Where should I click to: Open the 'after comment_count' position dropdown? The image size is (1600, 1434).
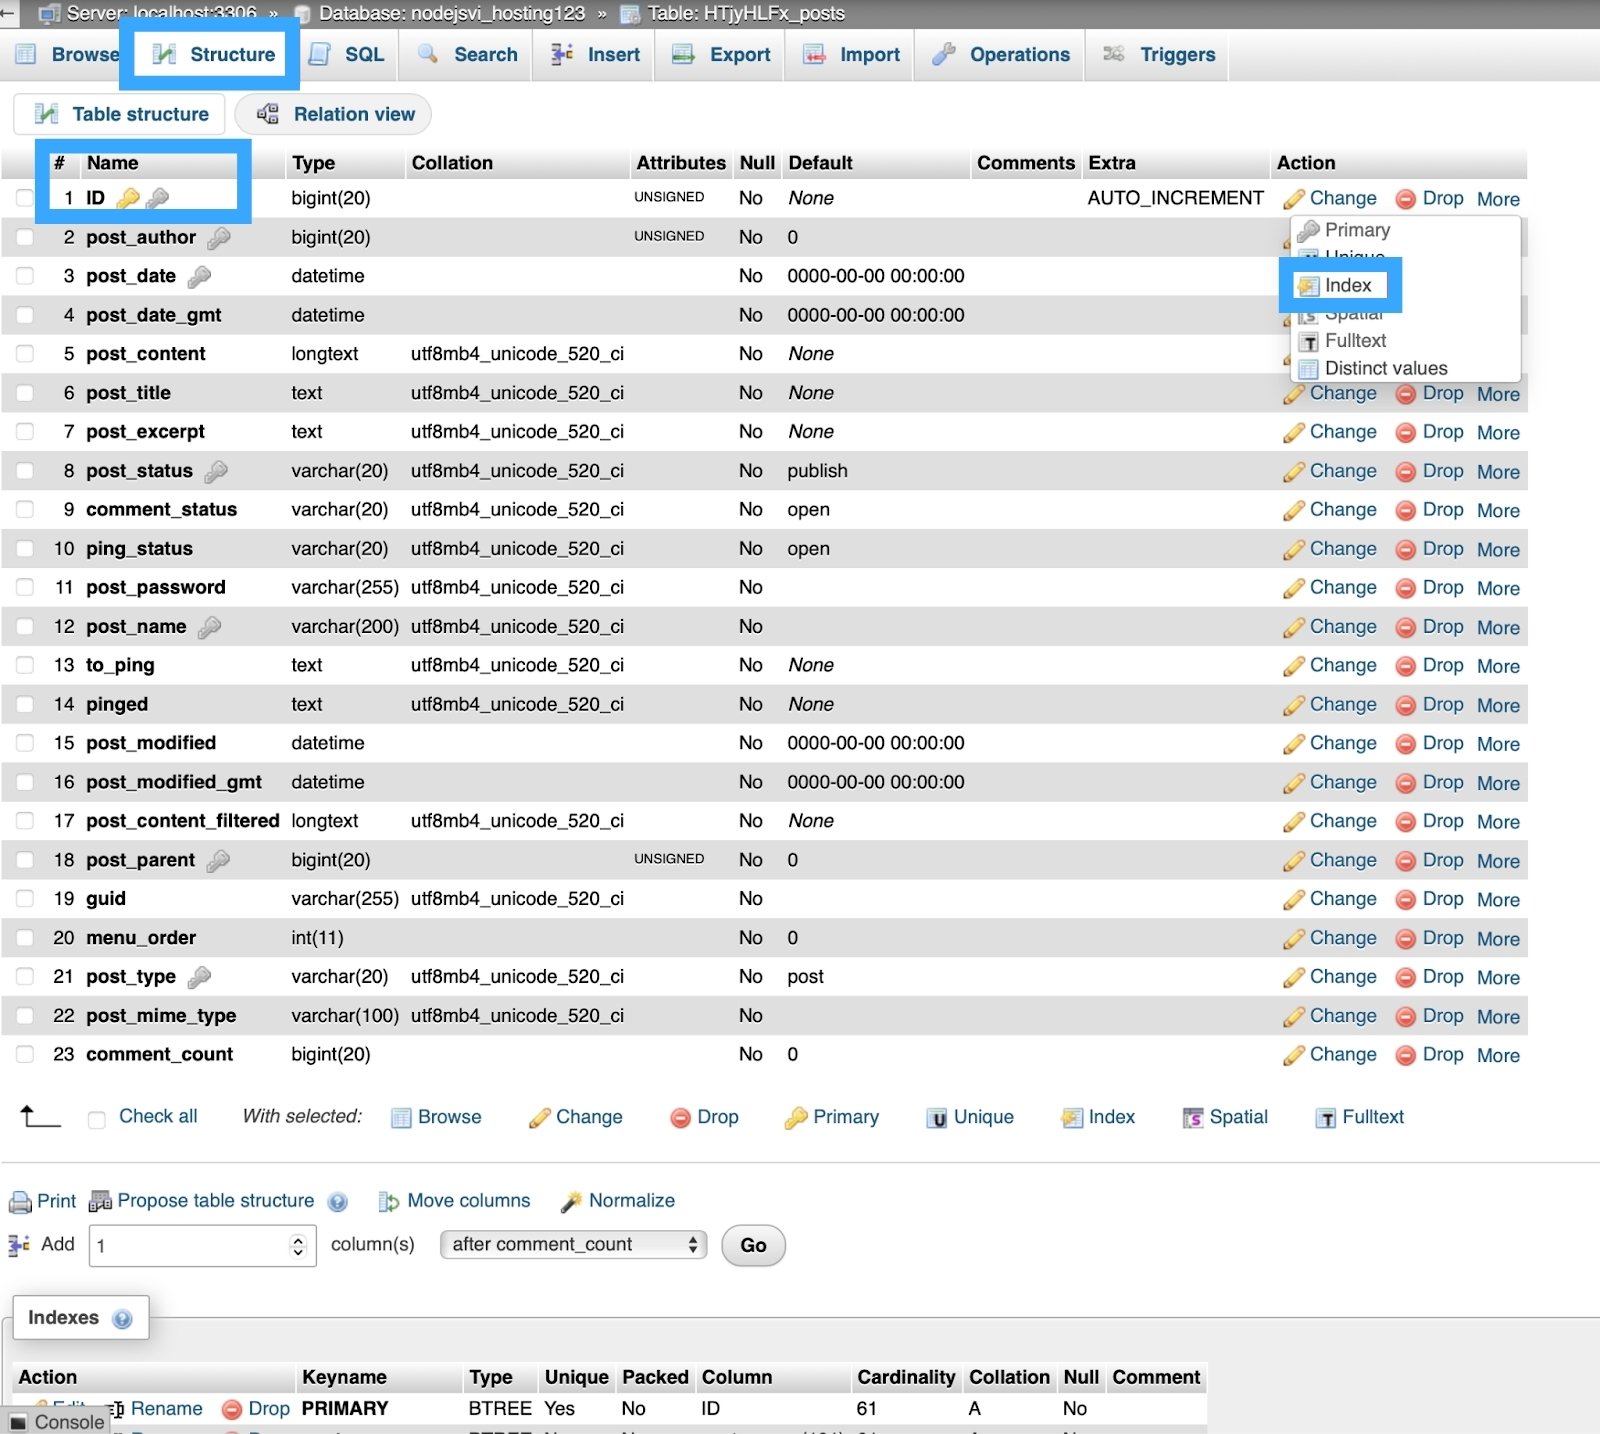click(573, 1245)
